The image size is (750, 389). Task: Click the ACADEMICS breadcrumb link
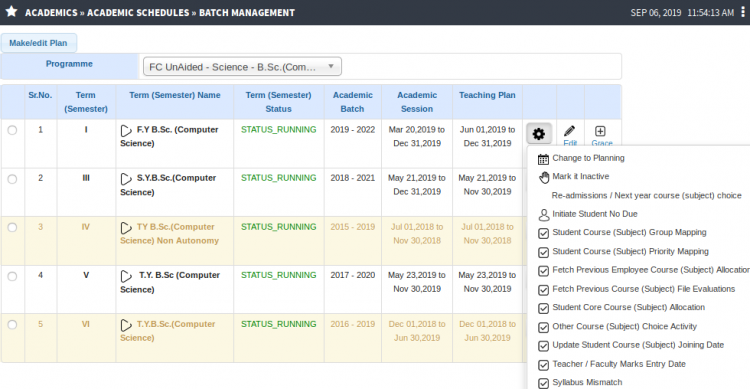[x=51, y=12]
